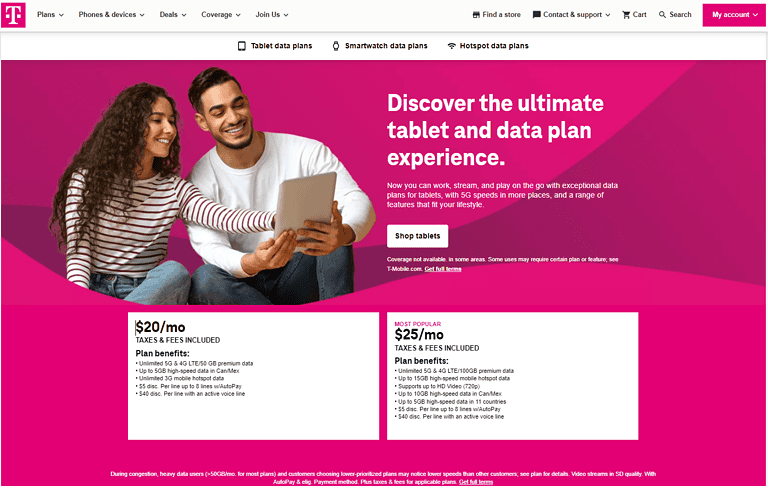The height and width of the screenshot is (486, 768).
Task: Click the Shop tablets button
Action: pos(417,236)
